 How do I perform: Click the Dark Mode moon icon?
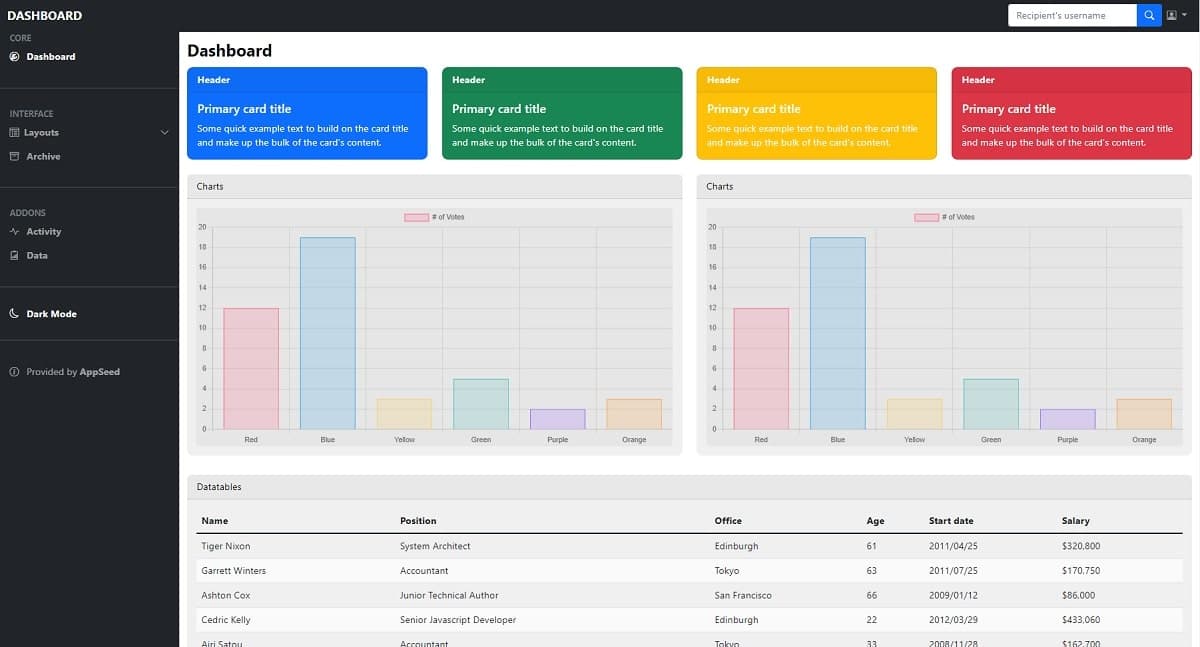click(x=14, y=314)
